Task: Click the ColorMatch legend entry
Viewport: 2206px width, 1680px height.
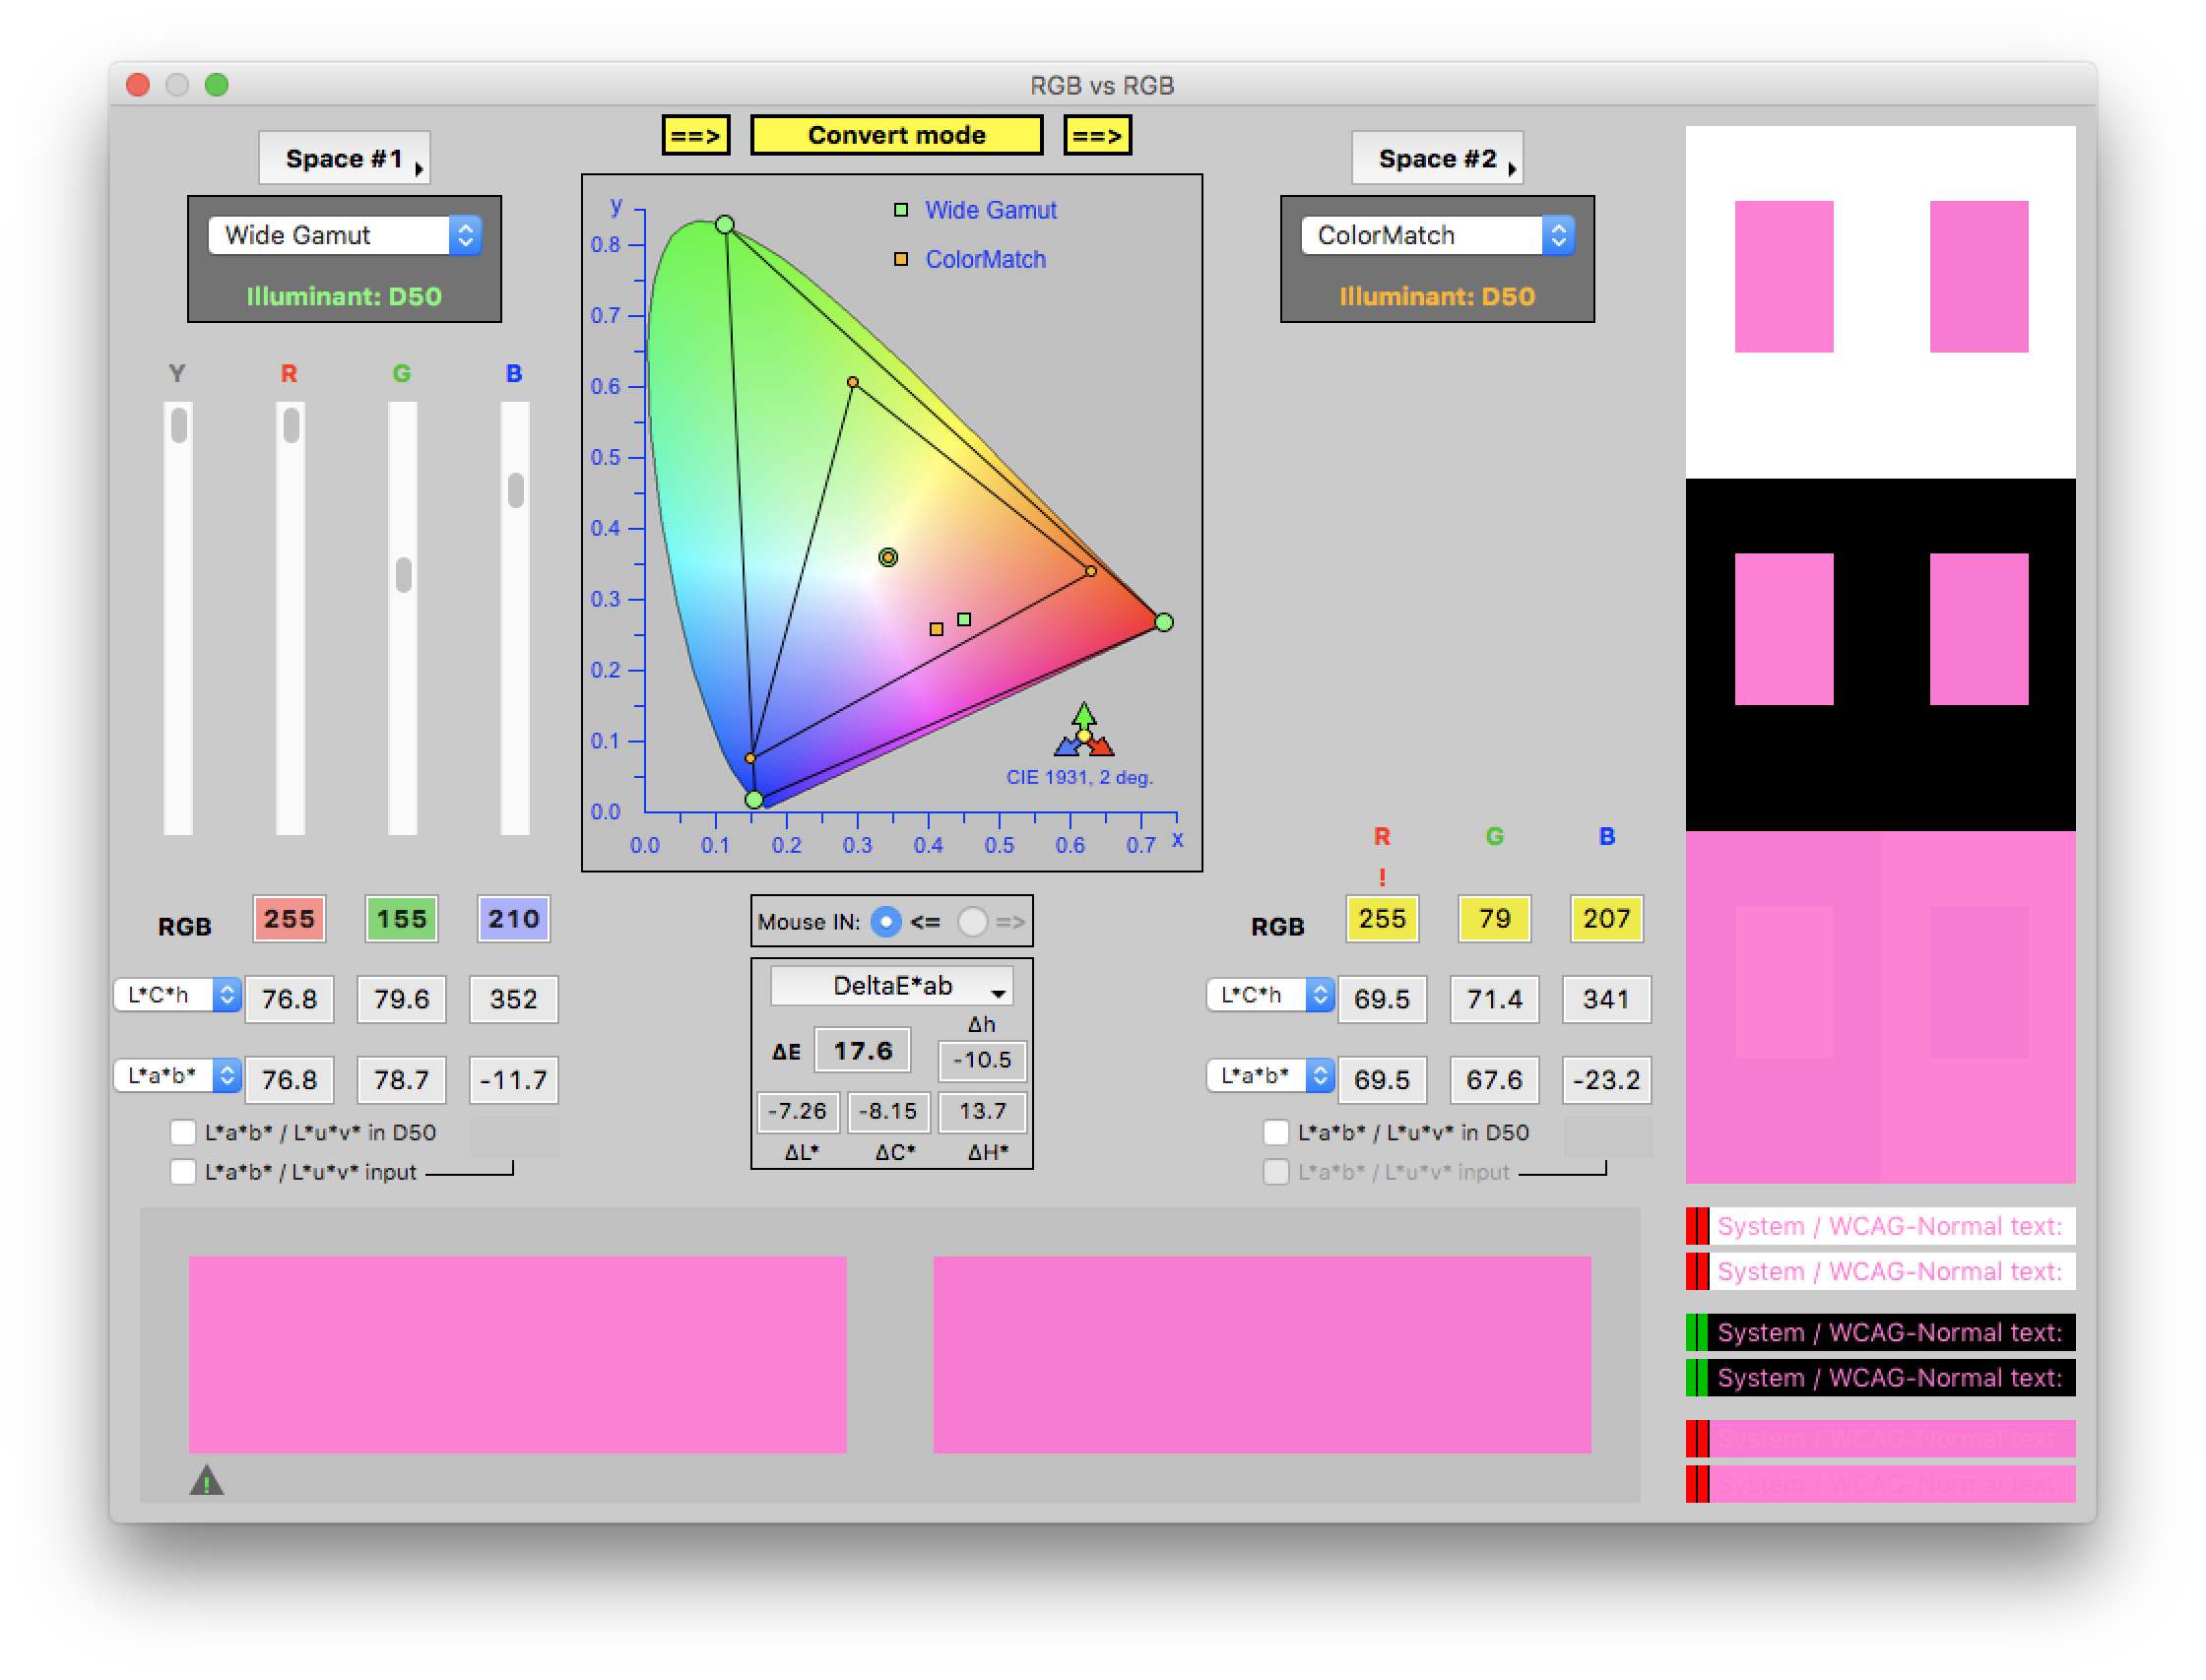Action: pyautogui.click(x=970, y=259)
